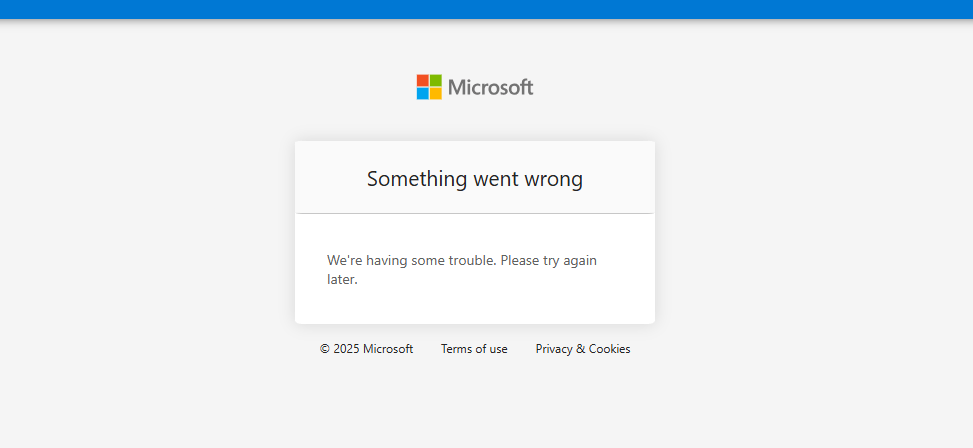The height and width of the screenshot is (448, 973).
Task: Click the Microsoft four-square logo icon
Action: pyautogui.click(x=429, y=87)
